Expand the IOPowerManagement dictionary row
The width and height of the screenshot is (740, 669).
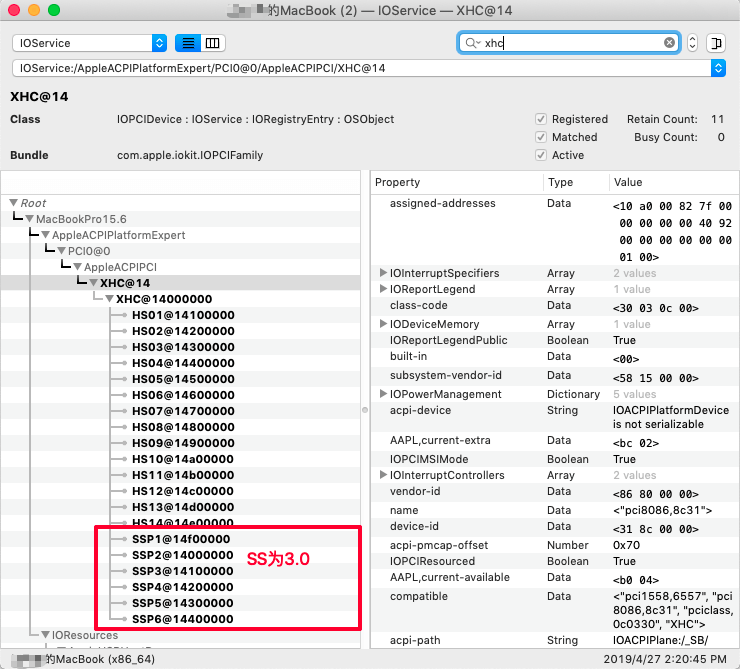point(384,394)
